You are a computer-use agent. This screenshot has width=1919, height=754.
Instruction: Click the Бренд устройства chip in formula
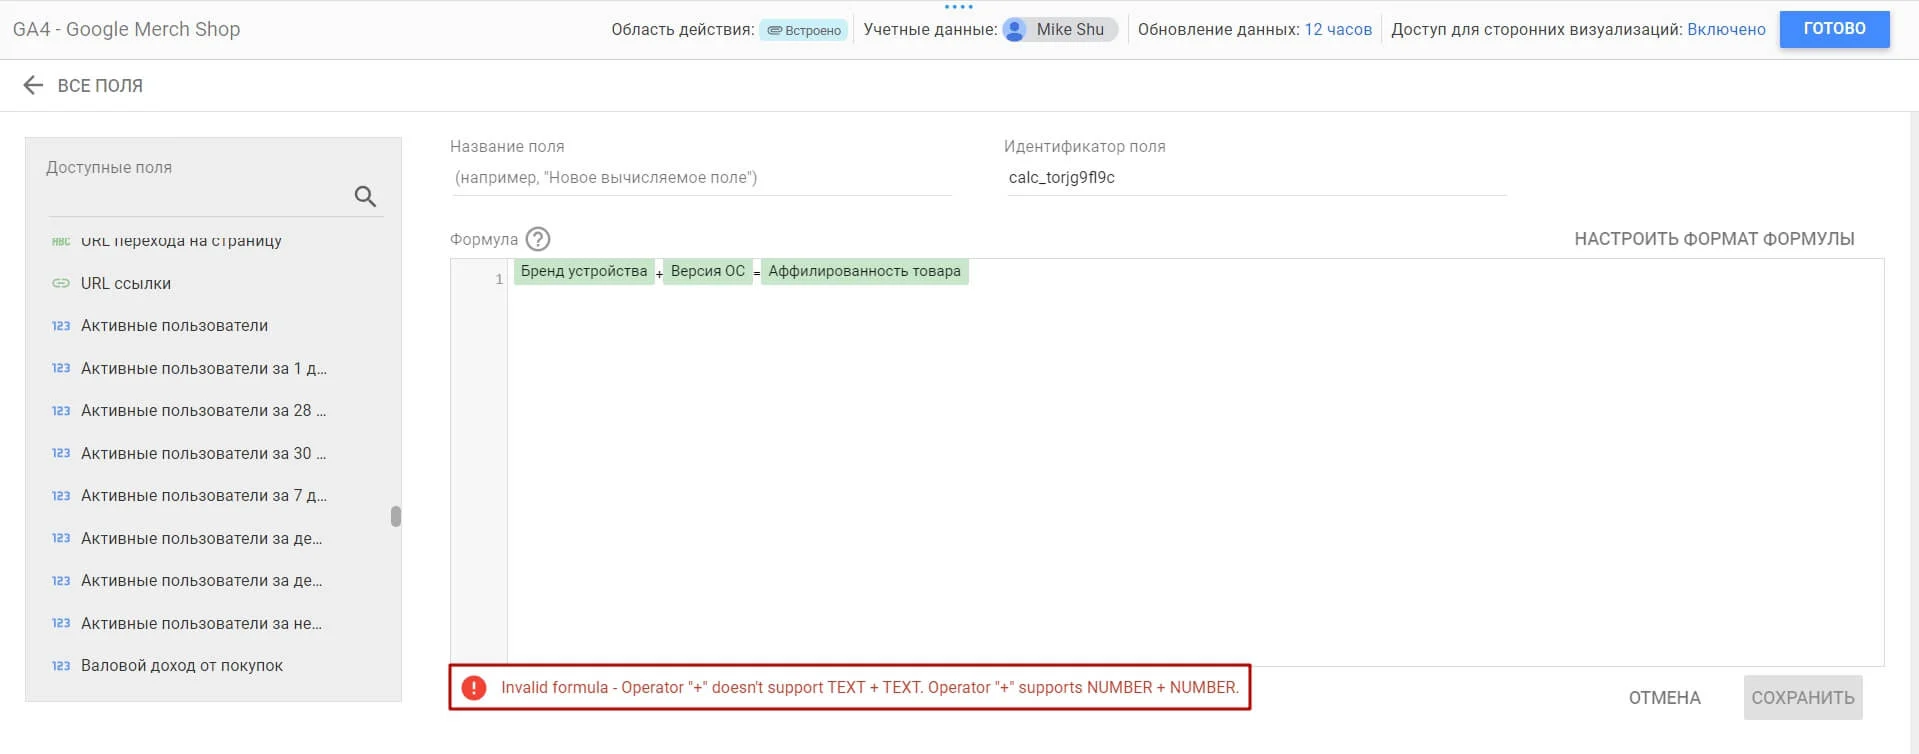tap(584, 271)
